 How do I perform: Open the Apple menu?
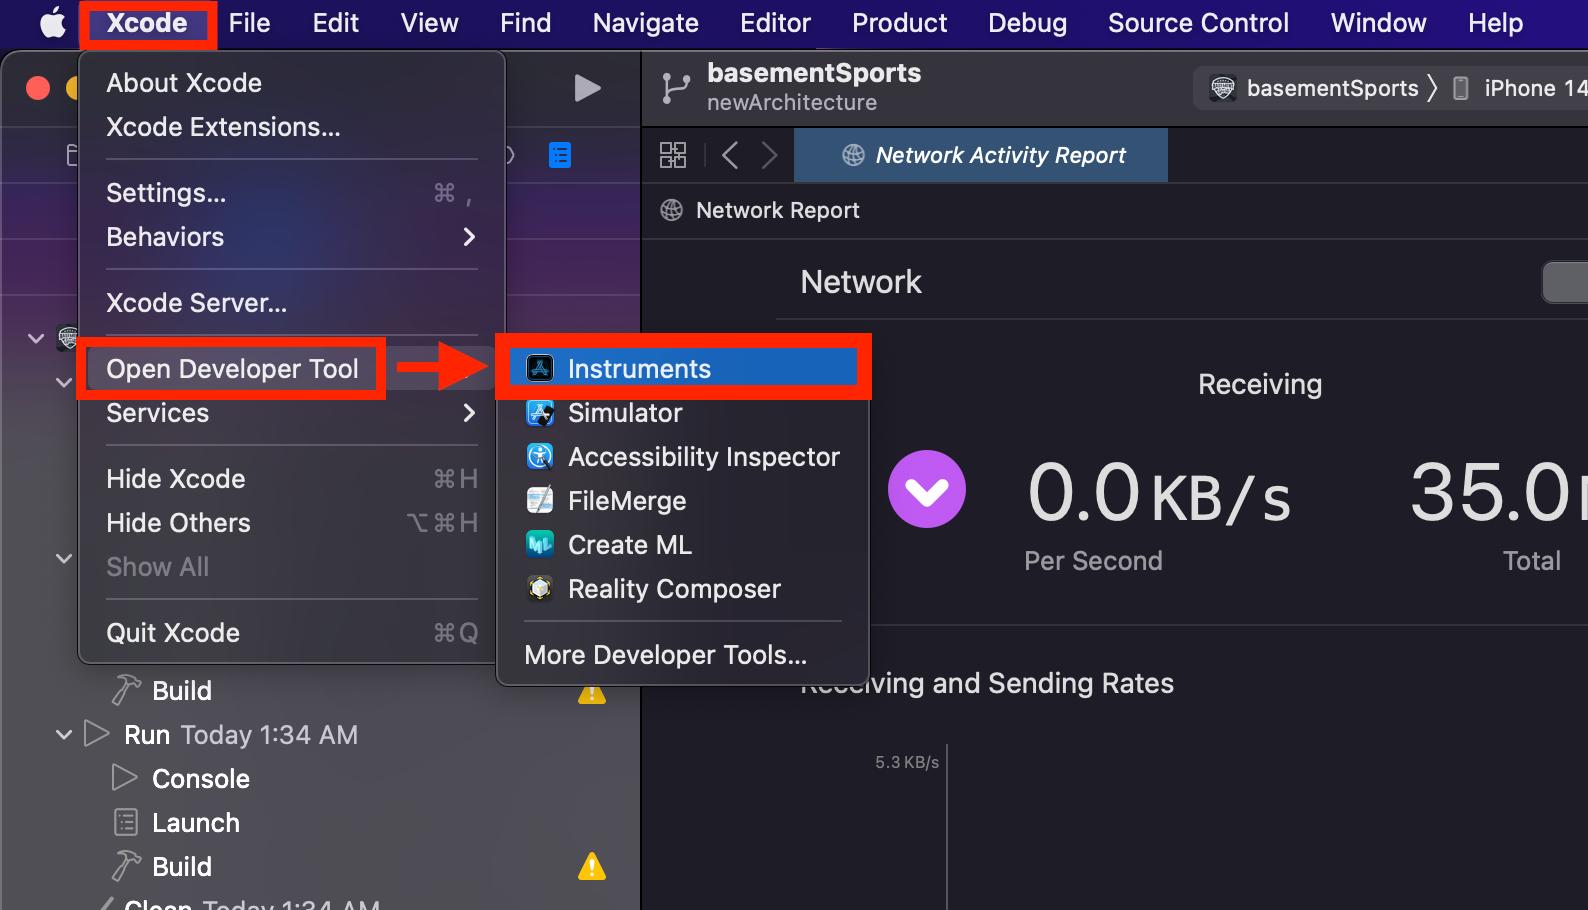coord(52,22)
